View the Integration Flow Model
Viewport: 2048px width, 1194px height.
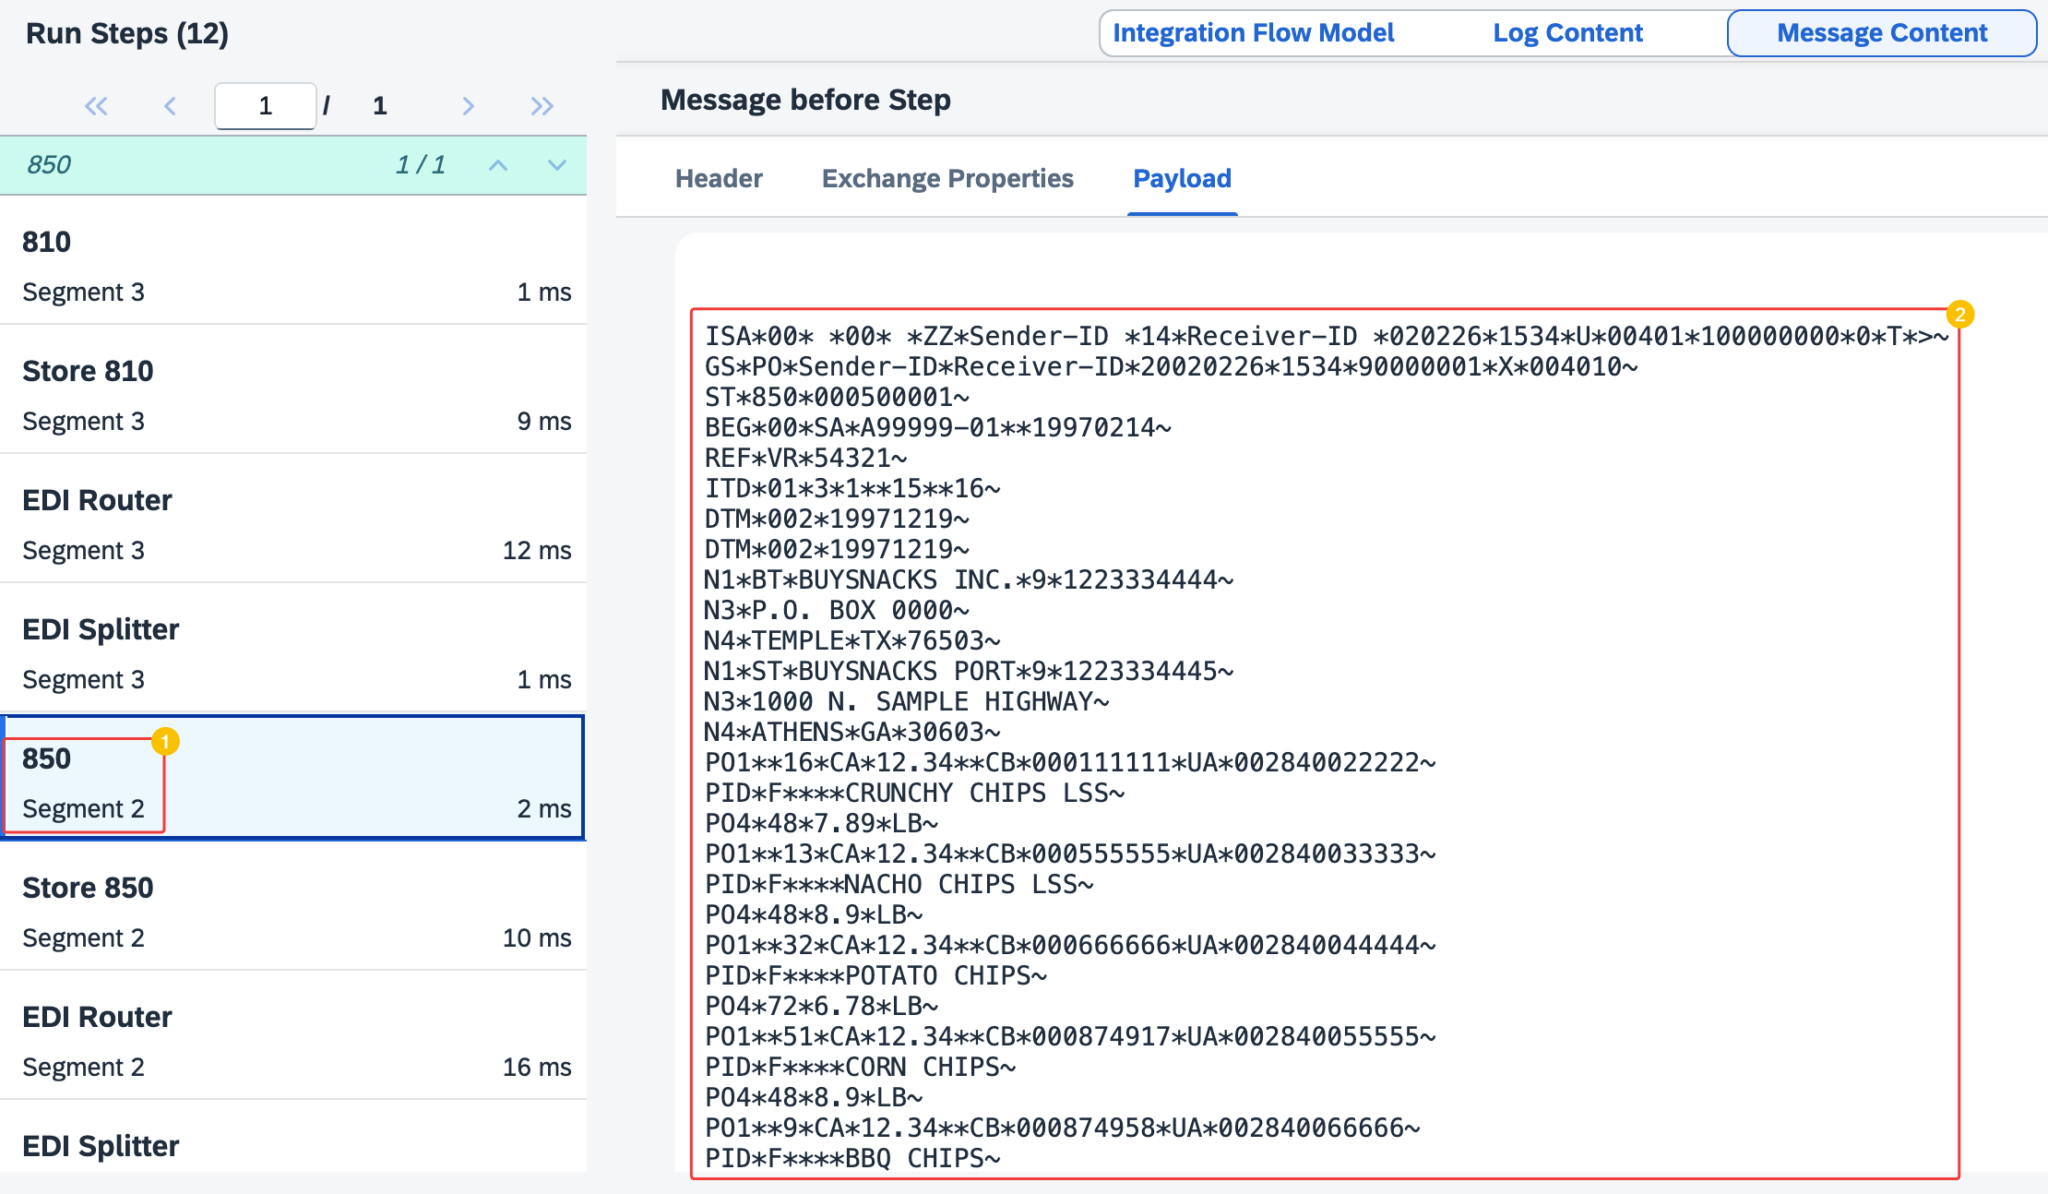click(1254, 32)
